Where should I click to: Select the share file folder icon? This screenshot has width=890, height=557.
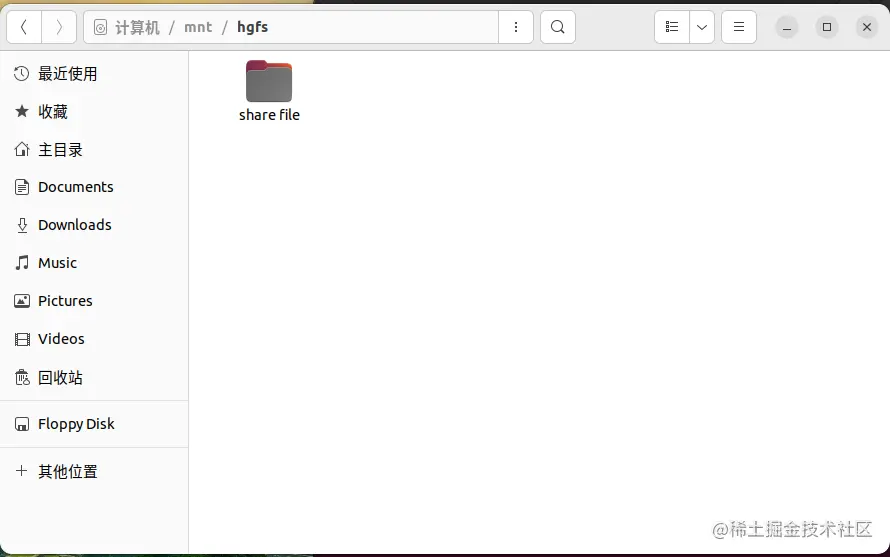tap(269, 81)
